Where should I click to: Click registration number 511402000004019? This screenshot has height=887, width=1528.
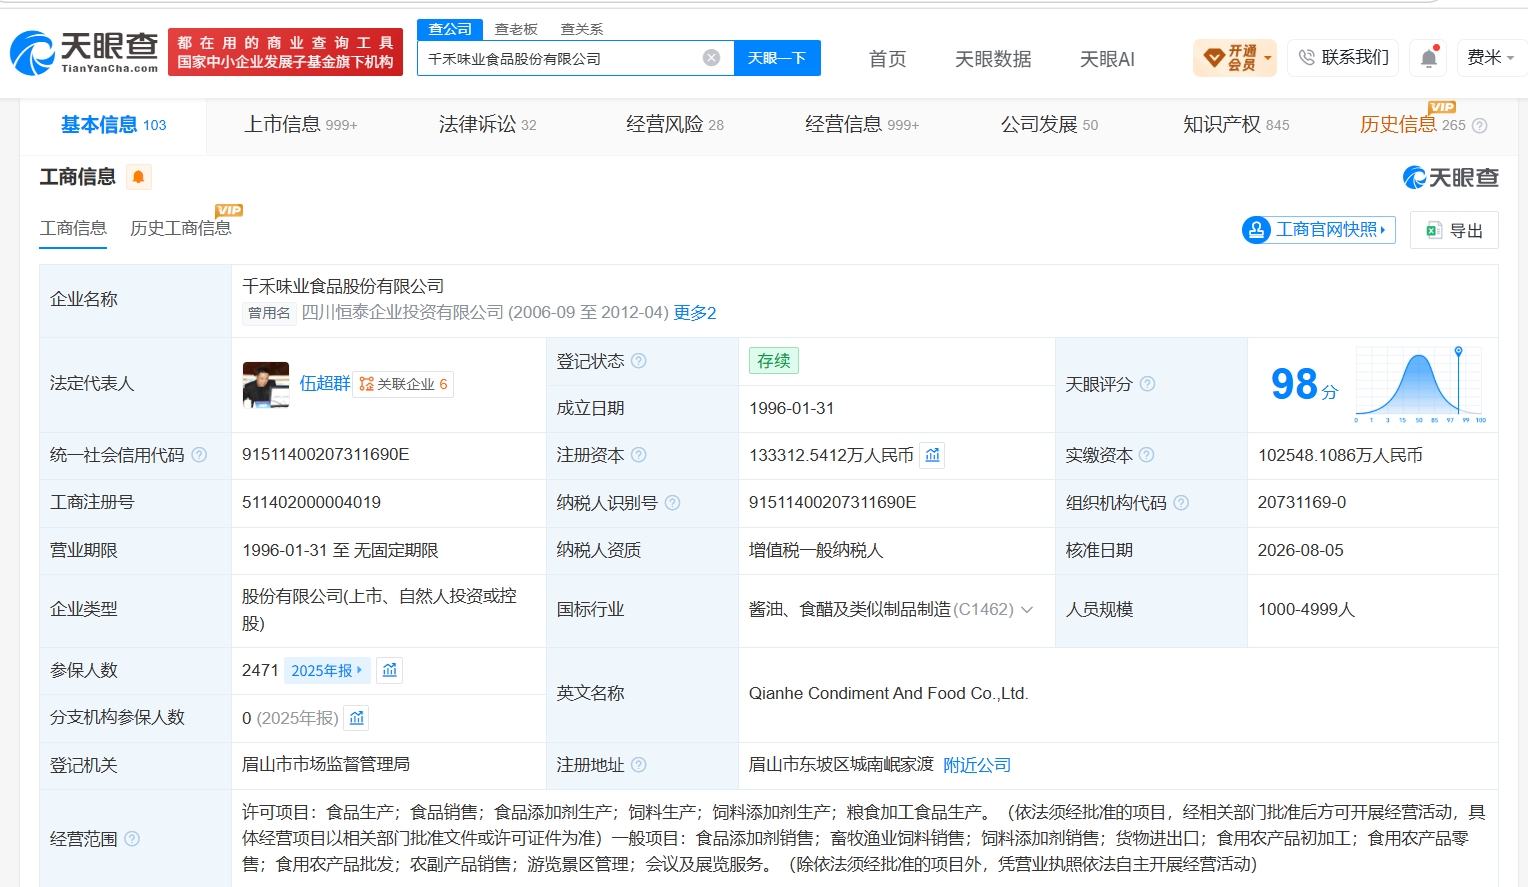click(x=311, y=502)
